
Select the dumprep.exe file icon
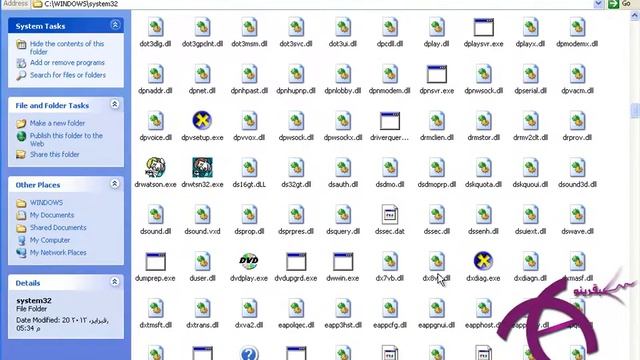156,261
